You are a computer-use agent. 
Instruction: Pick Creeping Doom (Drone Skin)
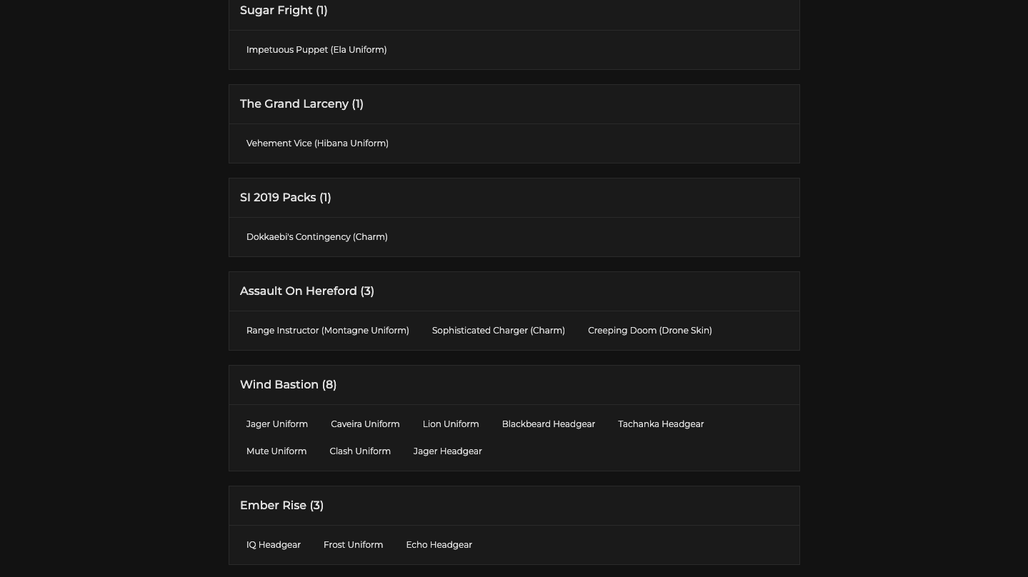650,331
